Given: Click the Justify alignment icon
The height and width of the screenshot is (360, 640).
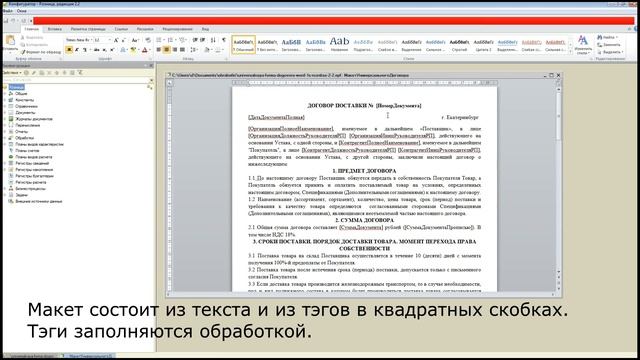Looking at the screenshot, I should coord(182,50).
